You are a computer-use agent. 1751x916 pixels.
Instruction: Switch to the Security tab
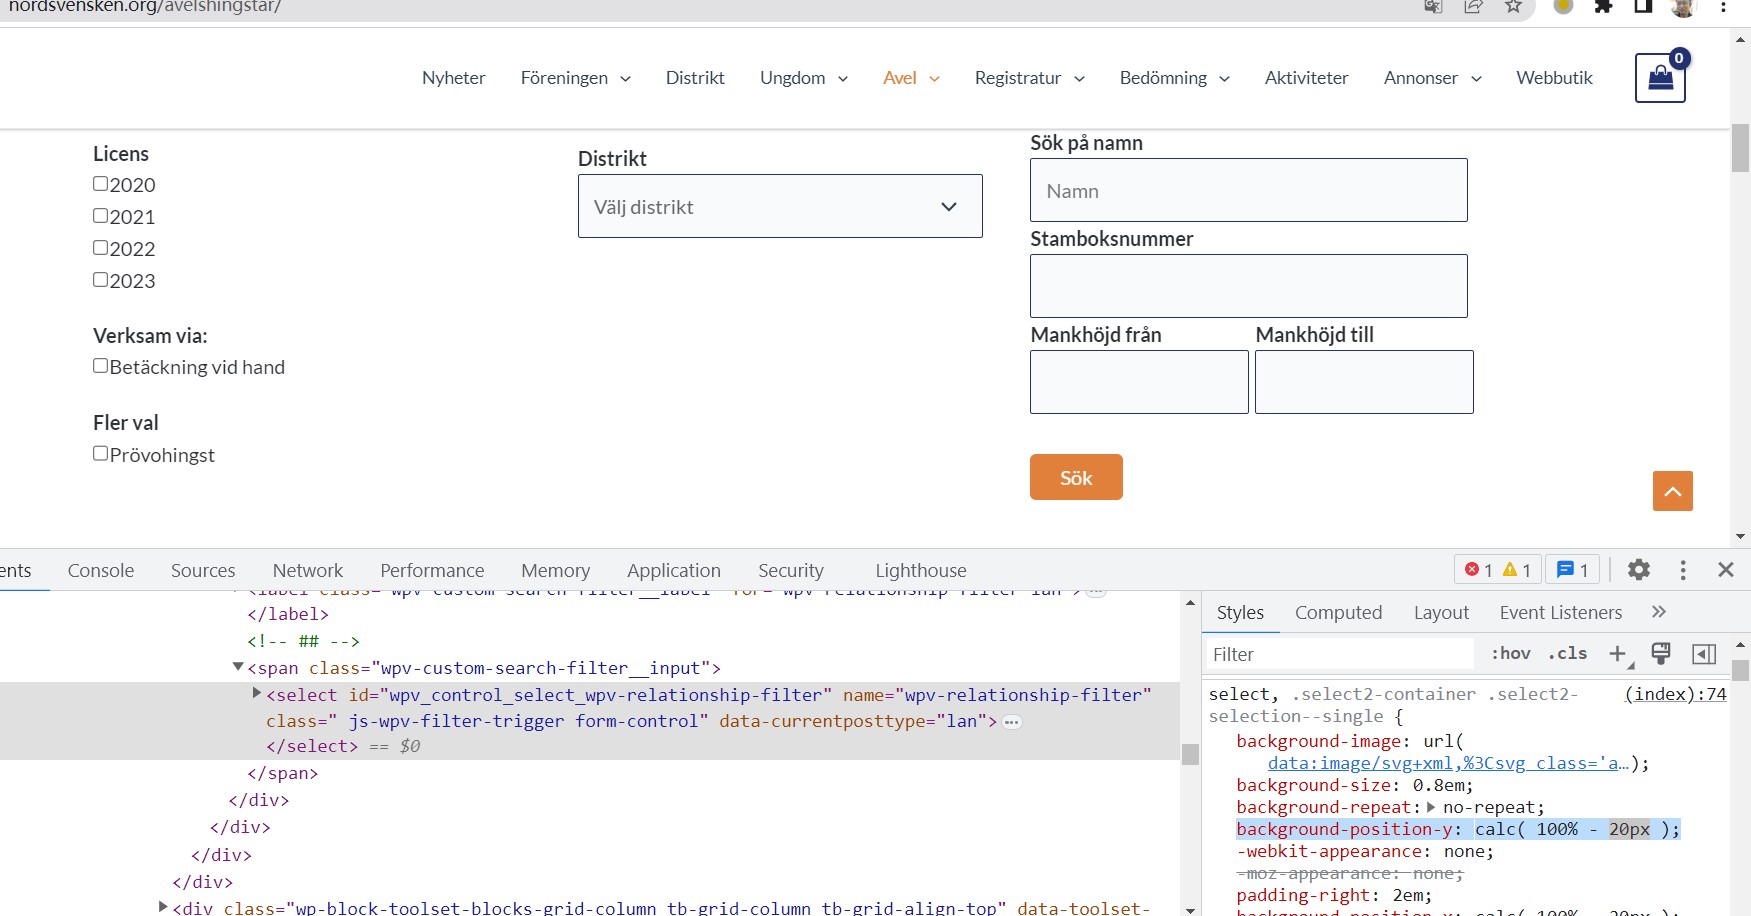pos(791,570)
